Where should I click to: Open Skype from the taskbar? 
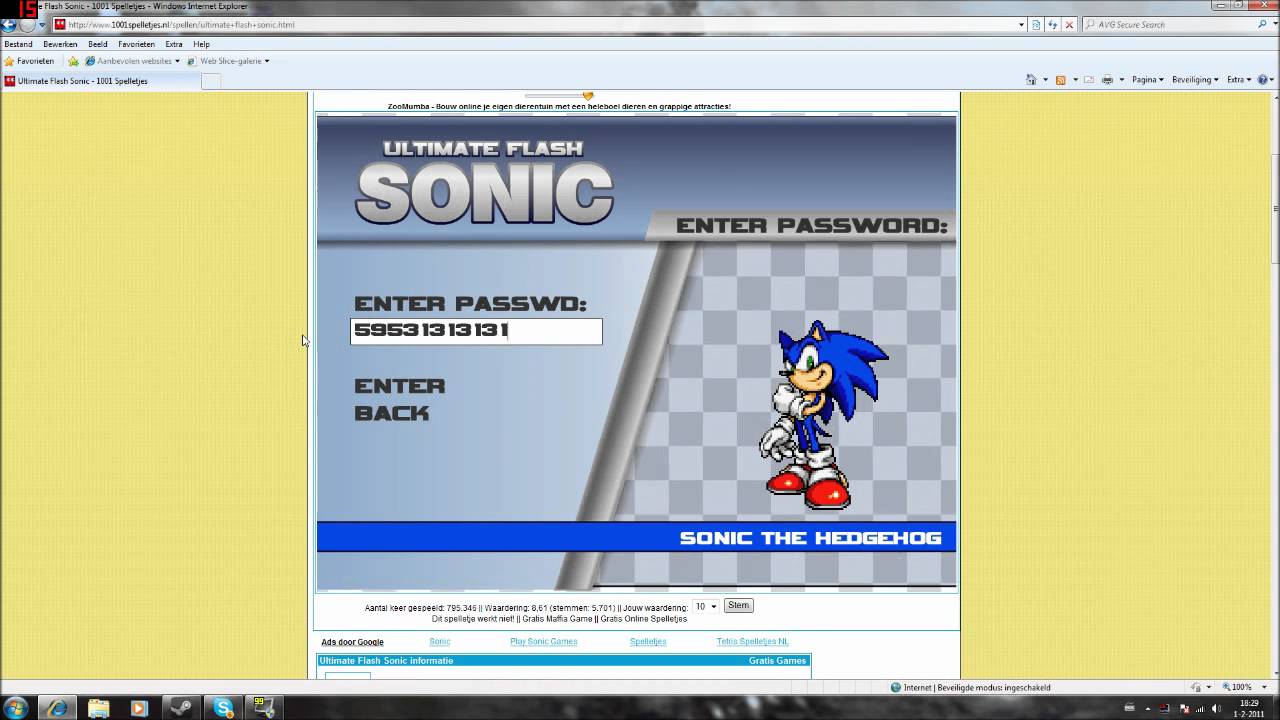pos(223,708)
